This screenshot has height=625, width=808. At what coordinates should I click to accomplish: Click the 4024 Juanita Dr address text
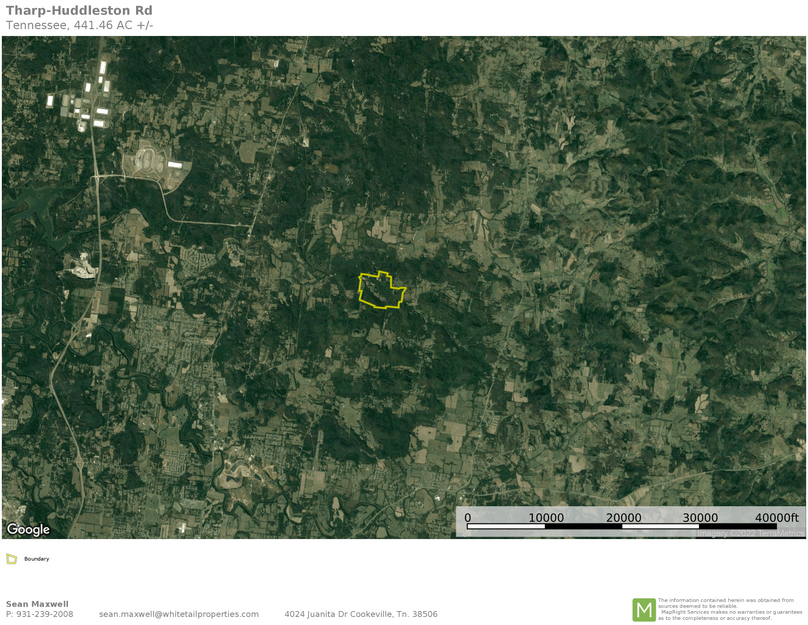(x=360, y=614)
